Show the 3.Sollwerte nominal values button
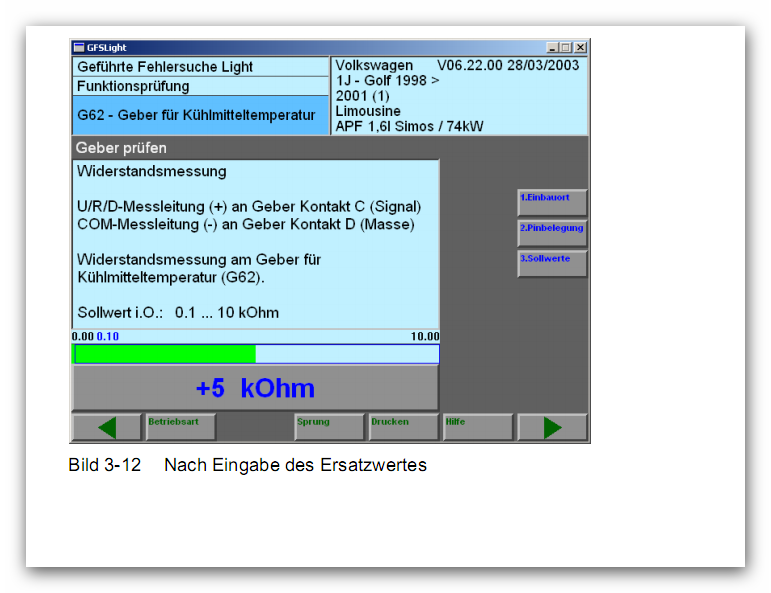Viewport: 771px width, 593px height. pyautogui.click(x=552, y=264)
